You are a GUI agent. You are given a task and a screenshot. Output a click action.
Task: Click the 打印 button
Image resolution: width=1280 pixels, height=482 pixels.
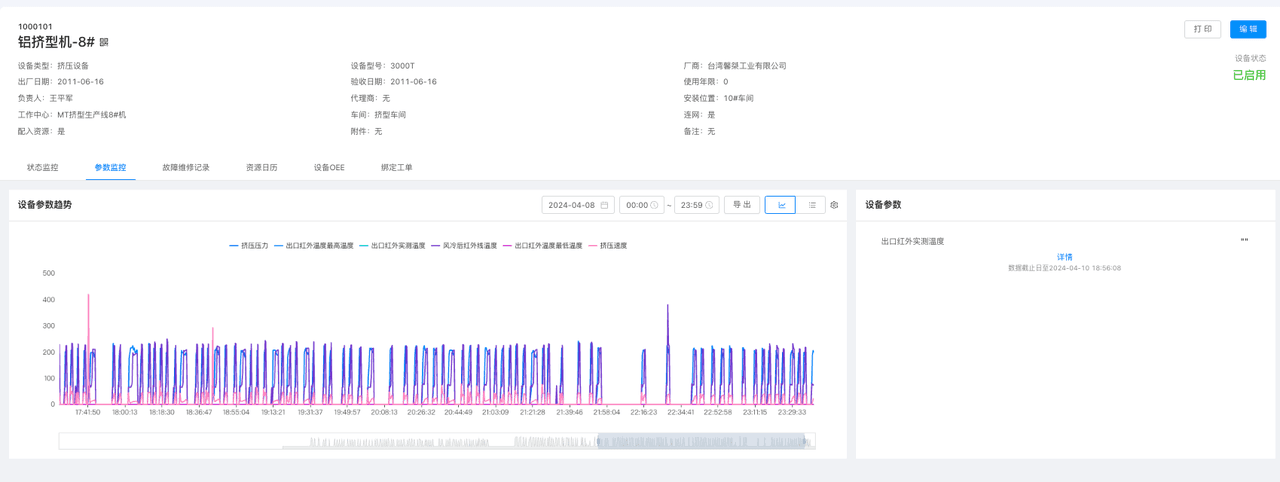point(1202,29)
